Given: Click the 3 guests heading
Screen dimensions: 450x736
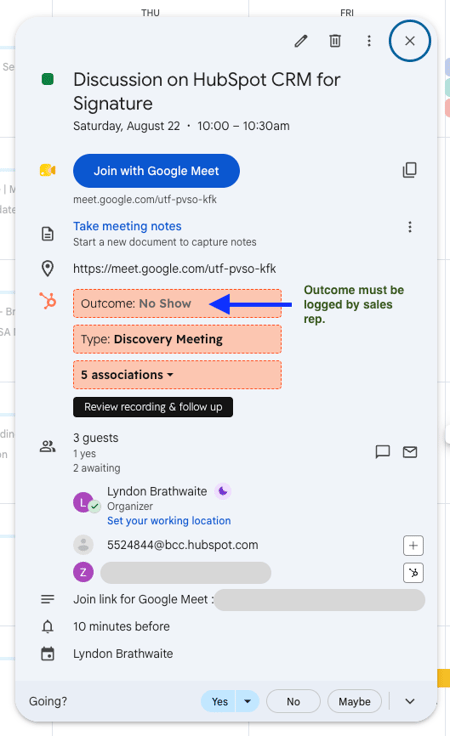Looking at the screenshot, I should click(96, 438).
